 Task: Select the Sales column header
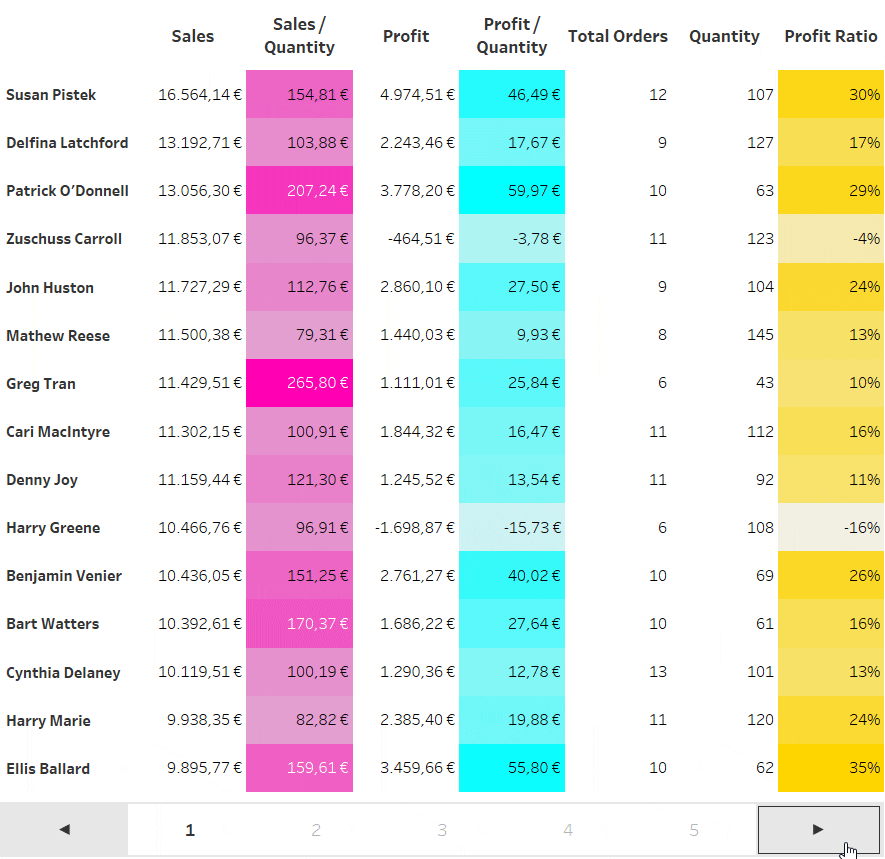pos(192,36)
